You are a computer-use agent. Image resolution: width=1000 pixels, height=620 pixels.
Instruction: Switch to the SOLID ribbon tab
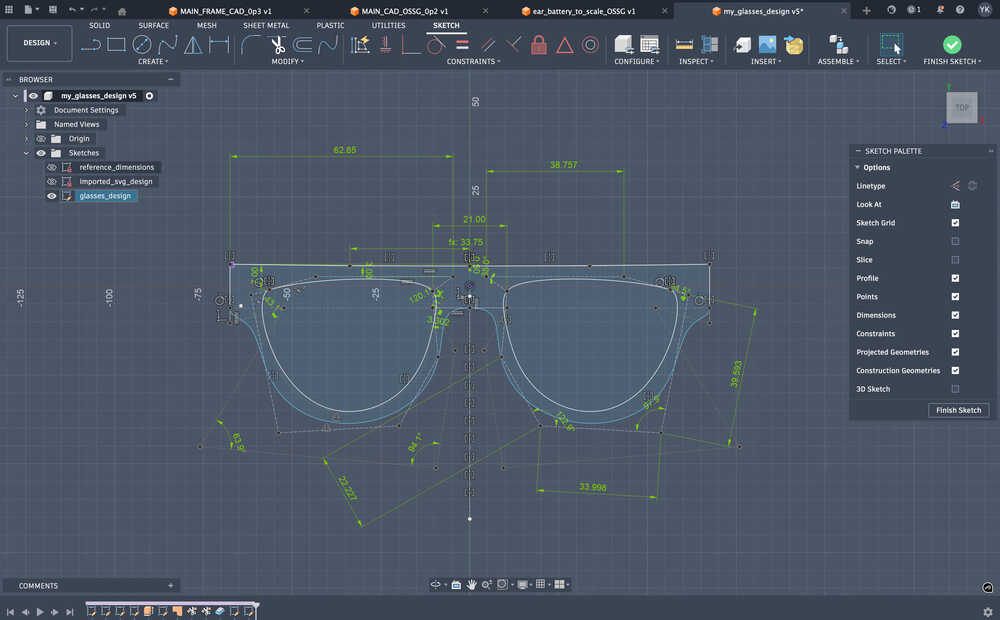pyautogui.click(x=99, y=25)
